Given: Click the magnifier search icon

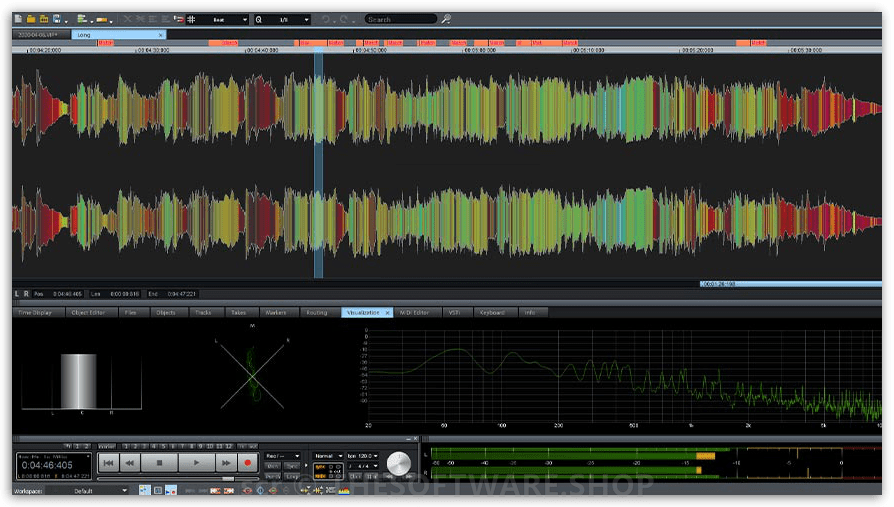Looking at the screenshot, I should click(x=446, y=19).
